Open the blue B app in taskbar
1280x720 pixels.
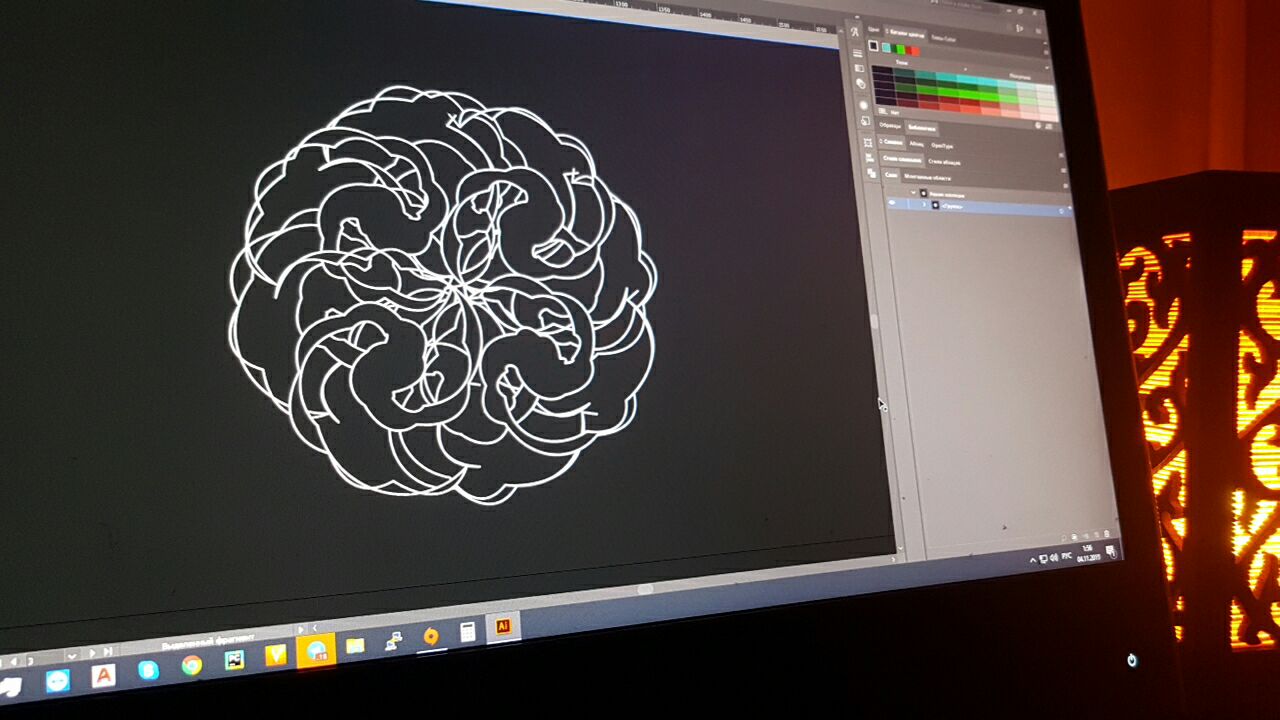[148, 670]
